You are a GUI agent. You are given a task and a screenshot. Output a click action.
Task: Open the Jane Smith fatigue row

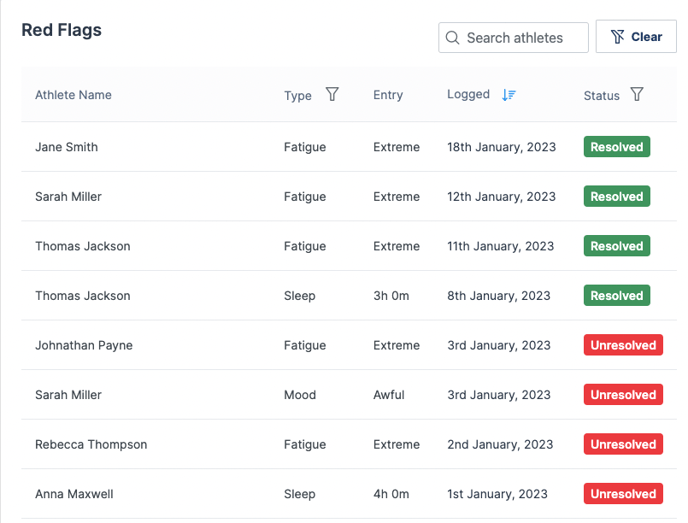coord(349,147)
